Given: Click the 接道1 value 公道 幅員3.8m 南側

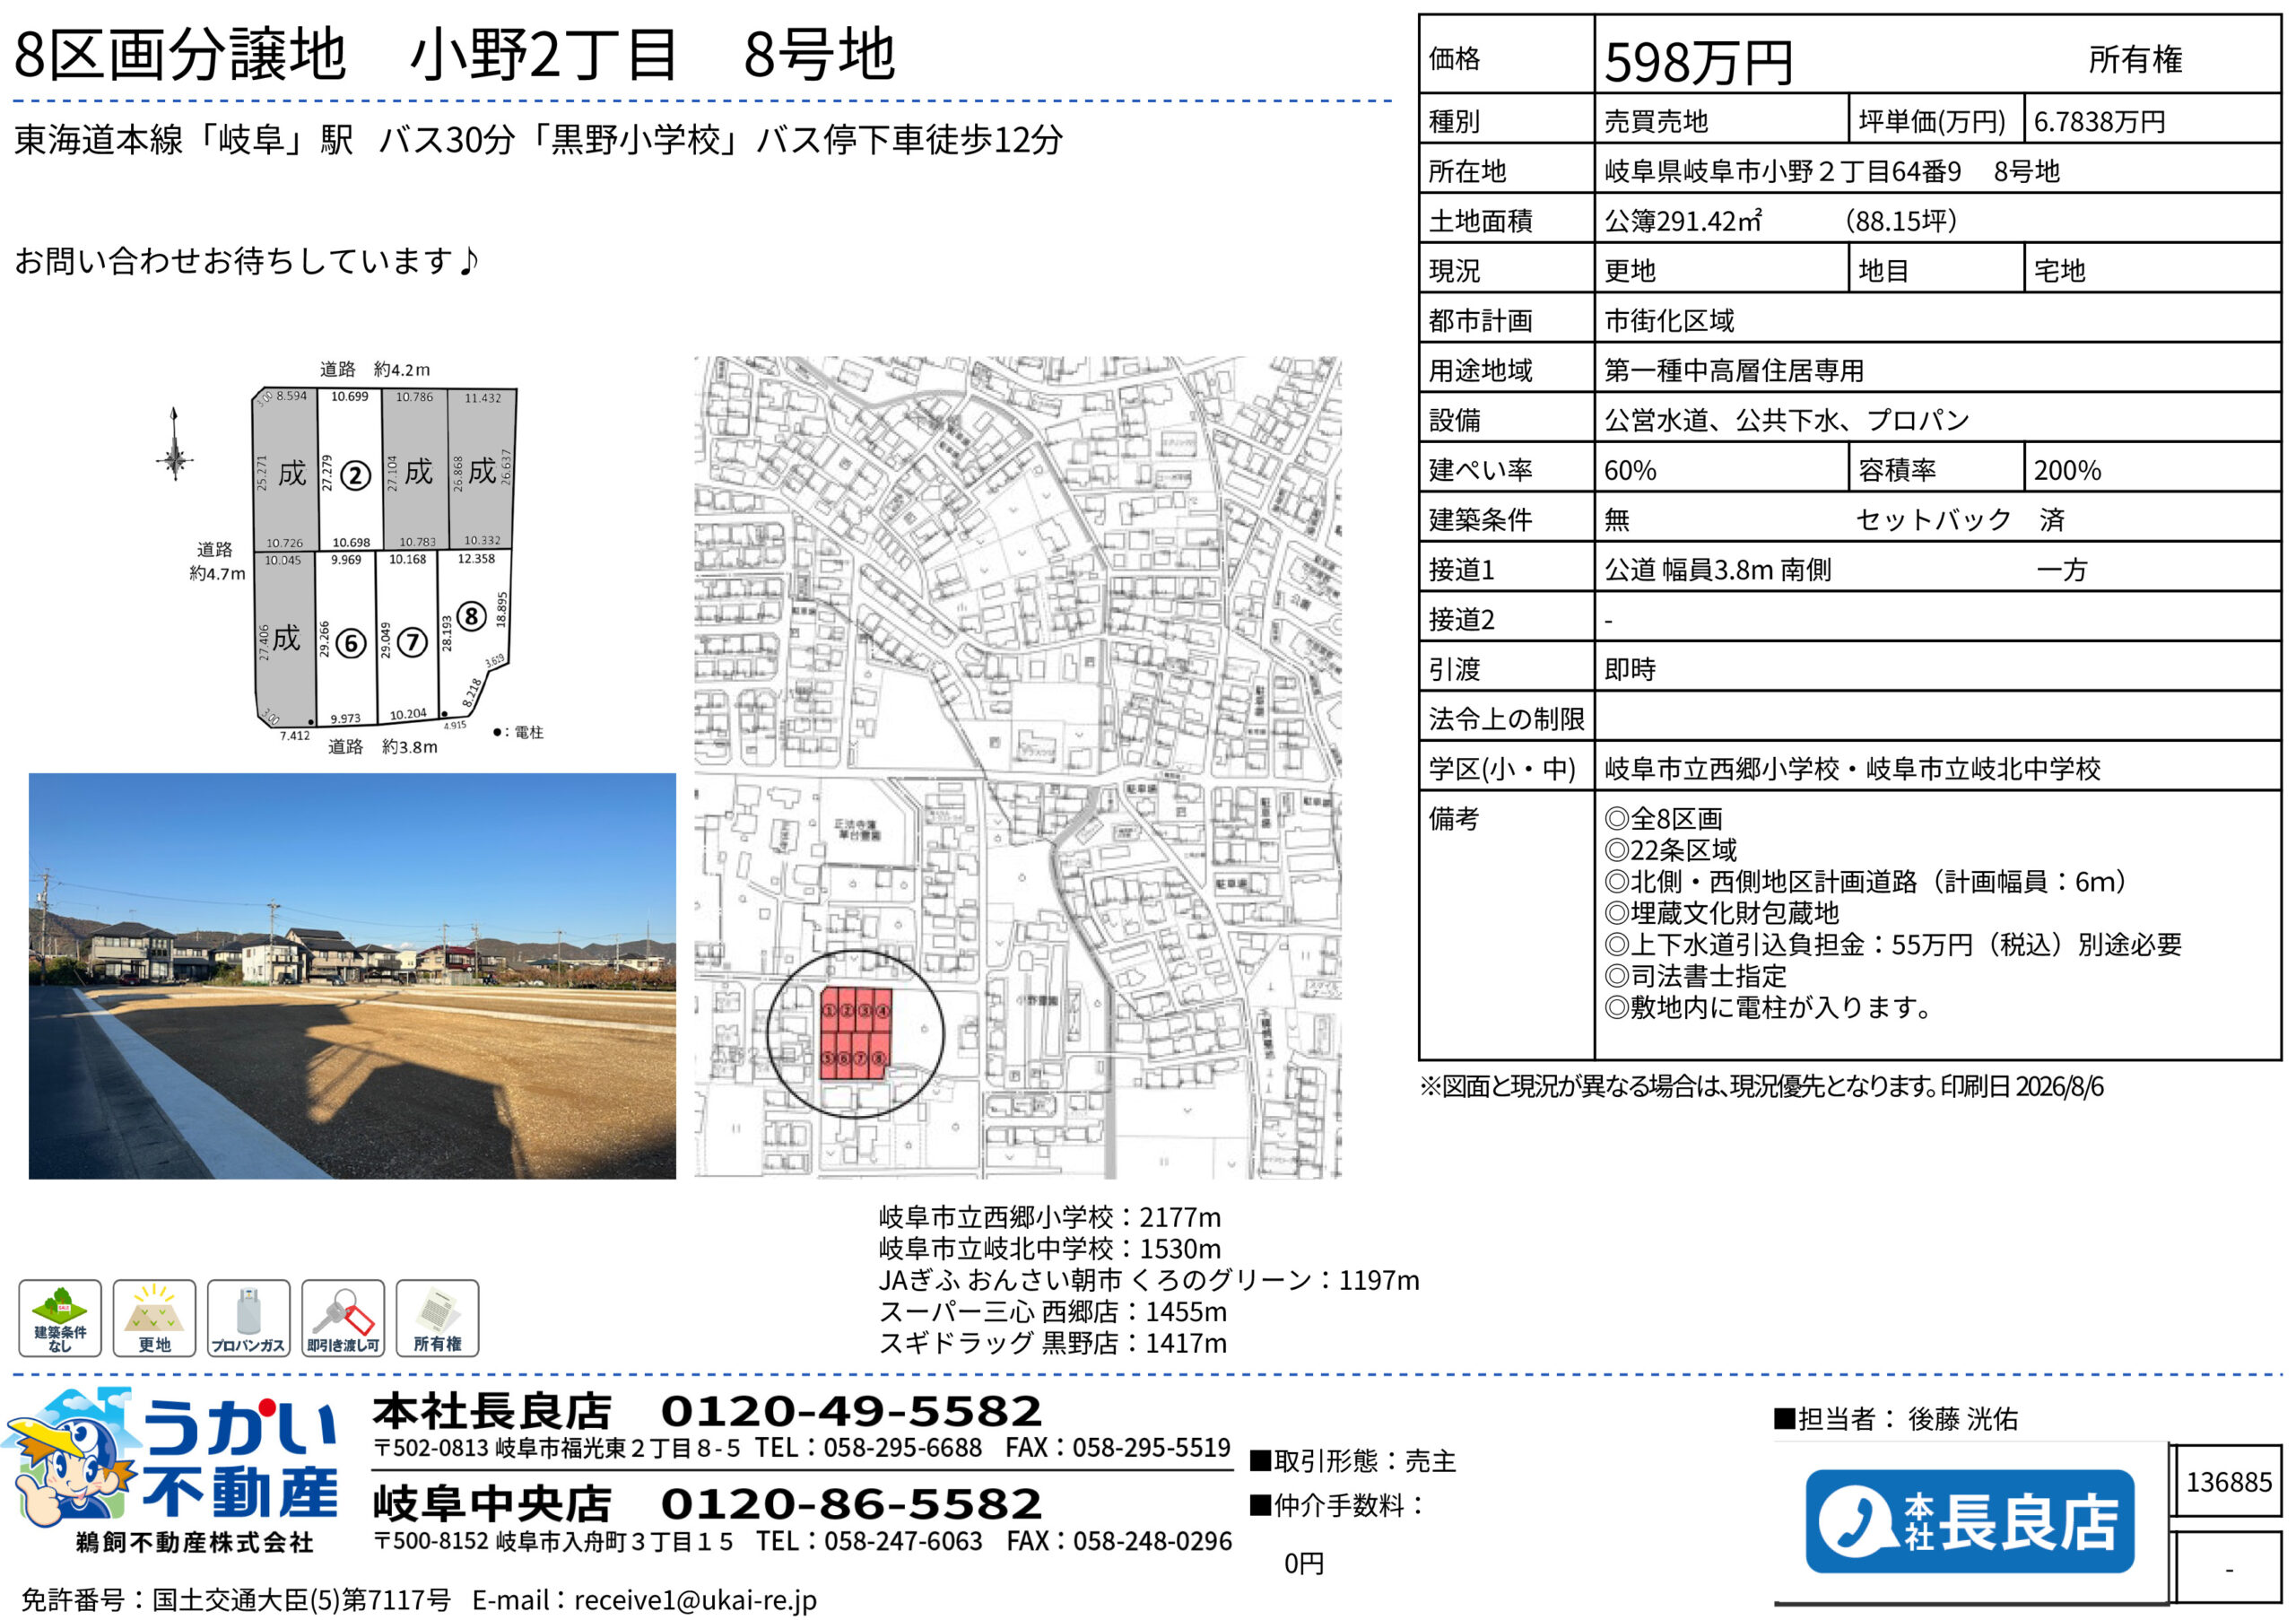Looking at the screenshot, I should (x=1718, y=570).
